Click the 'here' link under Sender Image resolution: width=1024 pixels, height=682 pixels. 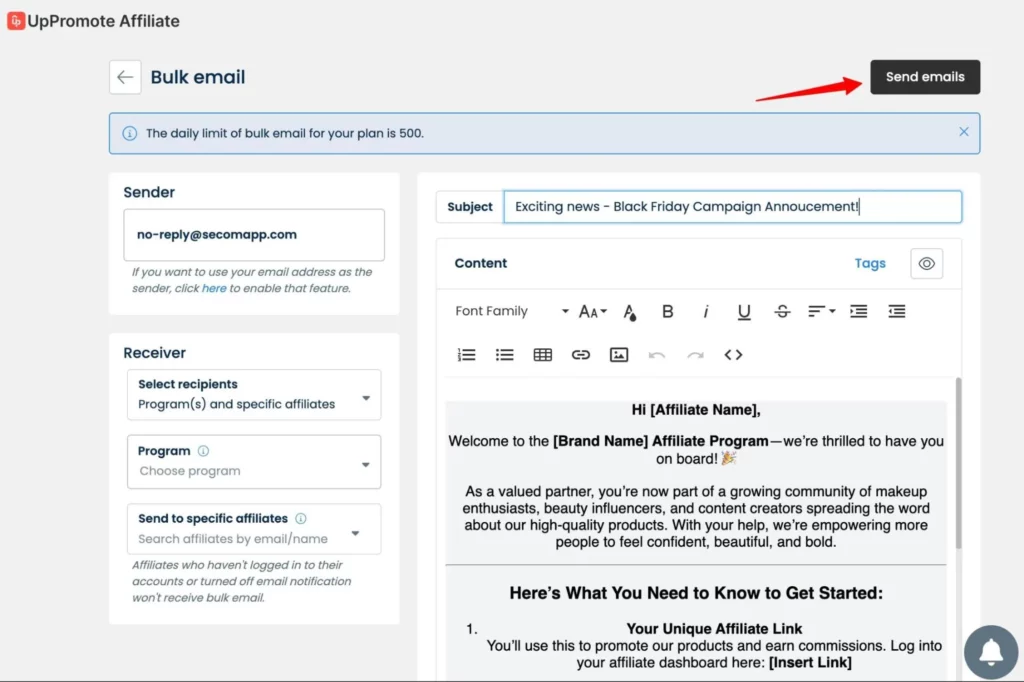214,288
